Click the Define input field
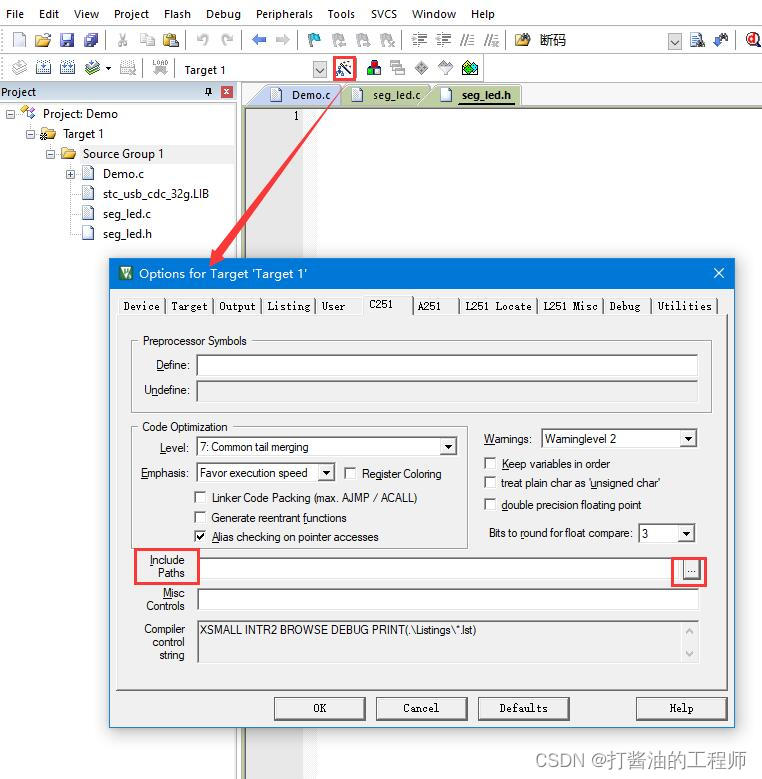Image resolution: width=762 pixels, height=779 pixels. tap(447, 365)
